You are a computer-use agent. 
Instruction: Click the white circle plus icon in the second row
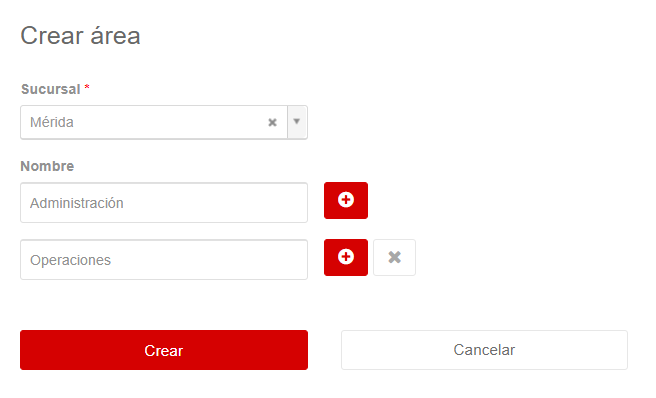(346, 257)
